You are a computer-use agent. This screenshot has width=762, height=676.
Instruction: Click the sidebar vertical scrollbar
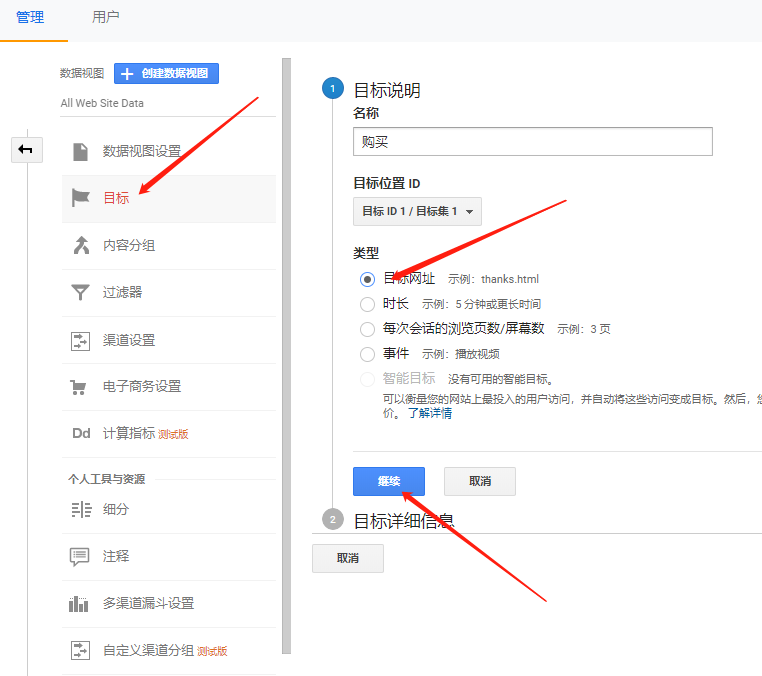pyautogui.click(x=286, y=356)
